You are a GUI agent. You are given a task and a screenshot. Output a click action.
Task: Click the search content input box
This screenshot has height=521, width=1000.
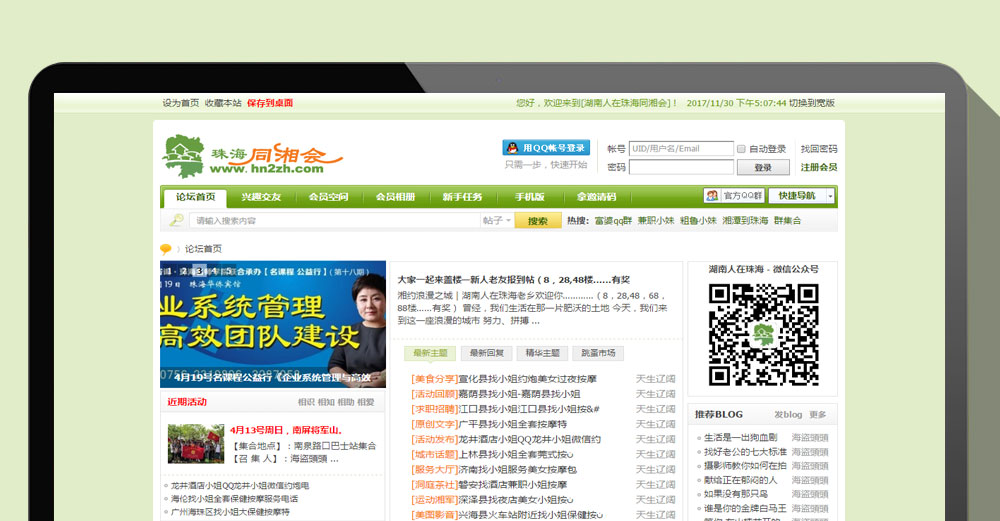click(x=335, y=221)
